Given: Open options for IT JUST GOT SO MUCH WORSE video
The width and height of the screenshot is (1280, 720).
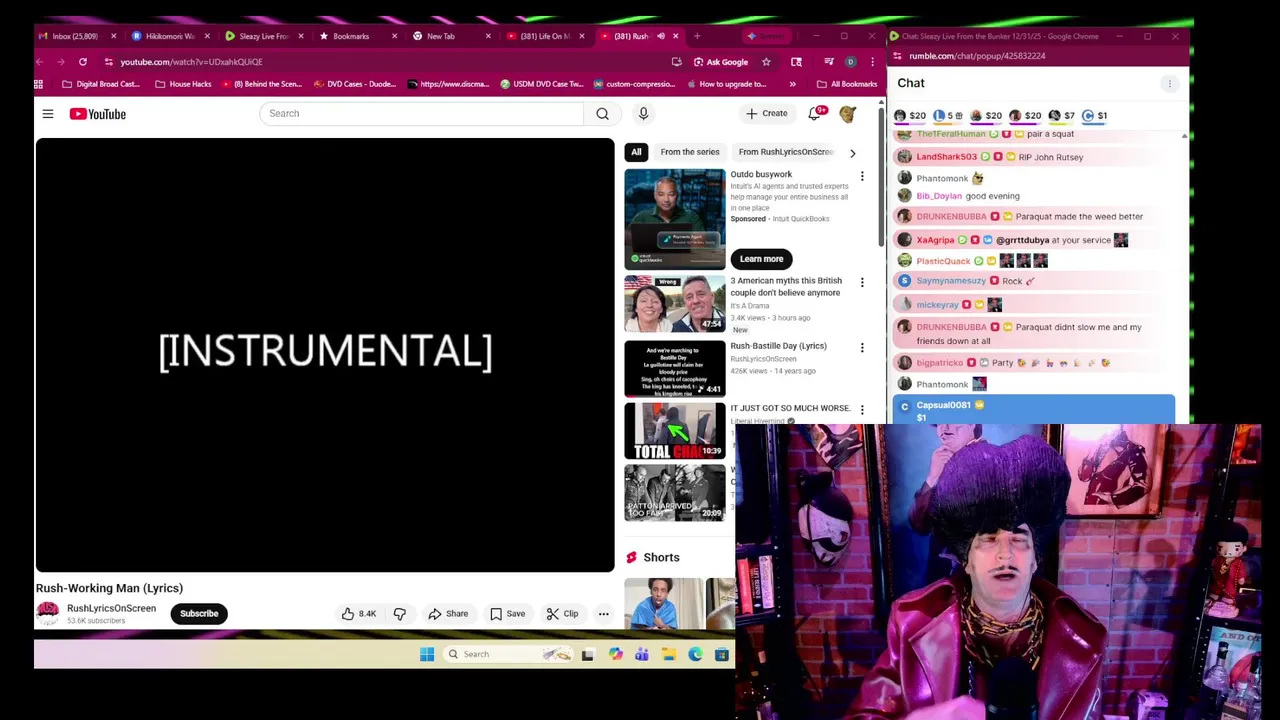Looking at the screenshot, I should [862, 410].
